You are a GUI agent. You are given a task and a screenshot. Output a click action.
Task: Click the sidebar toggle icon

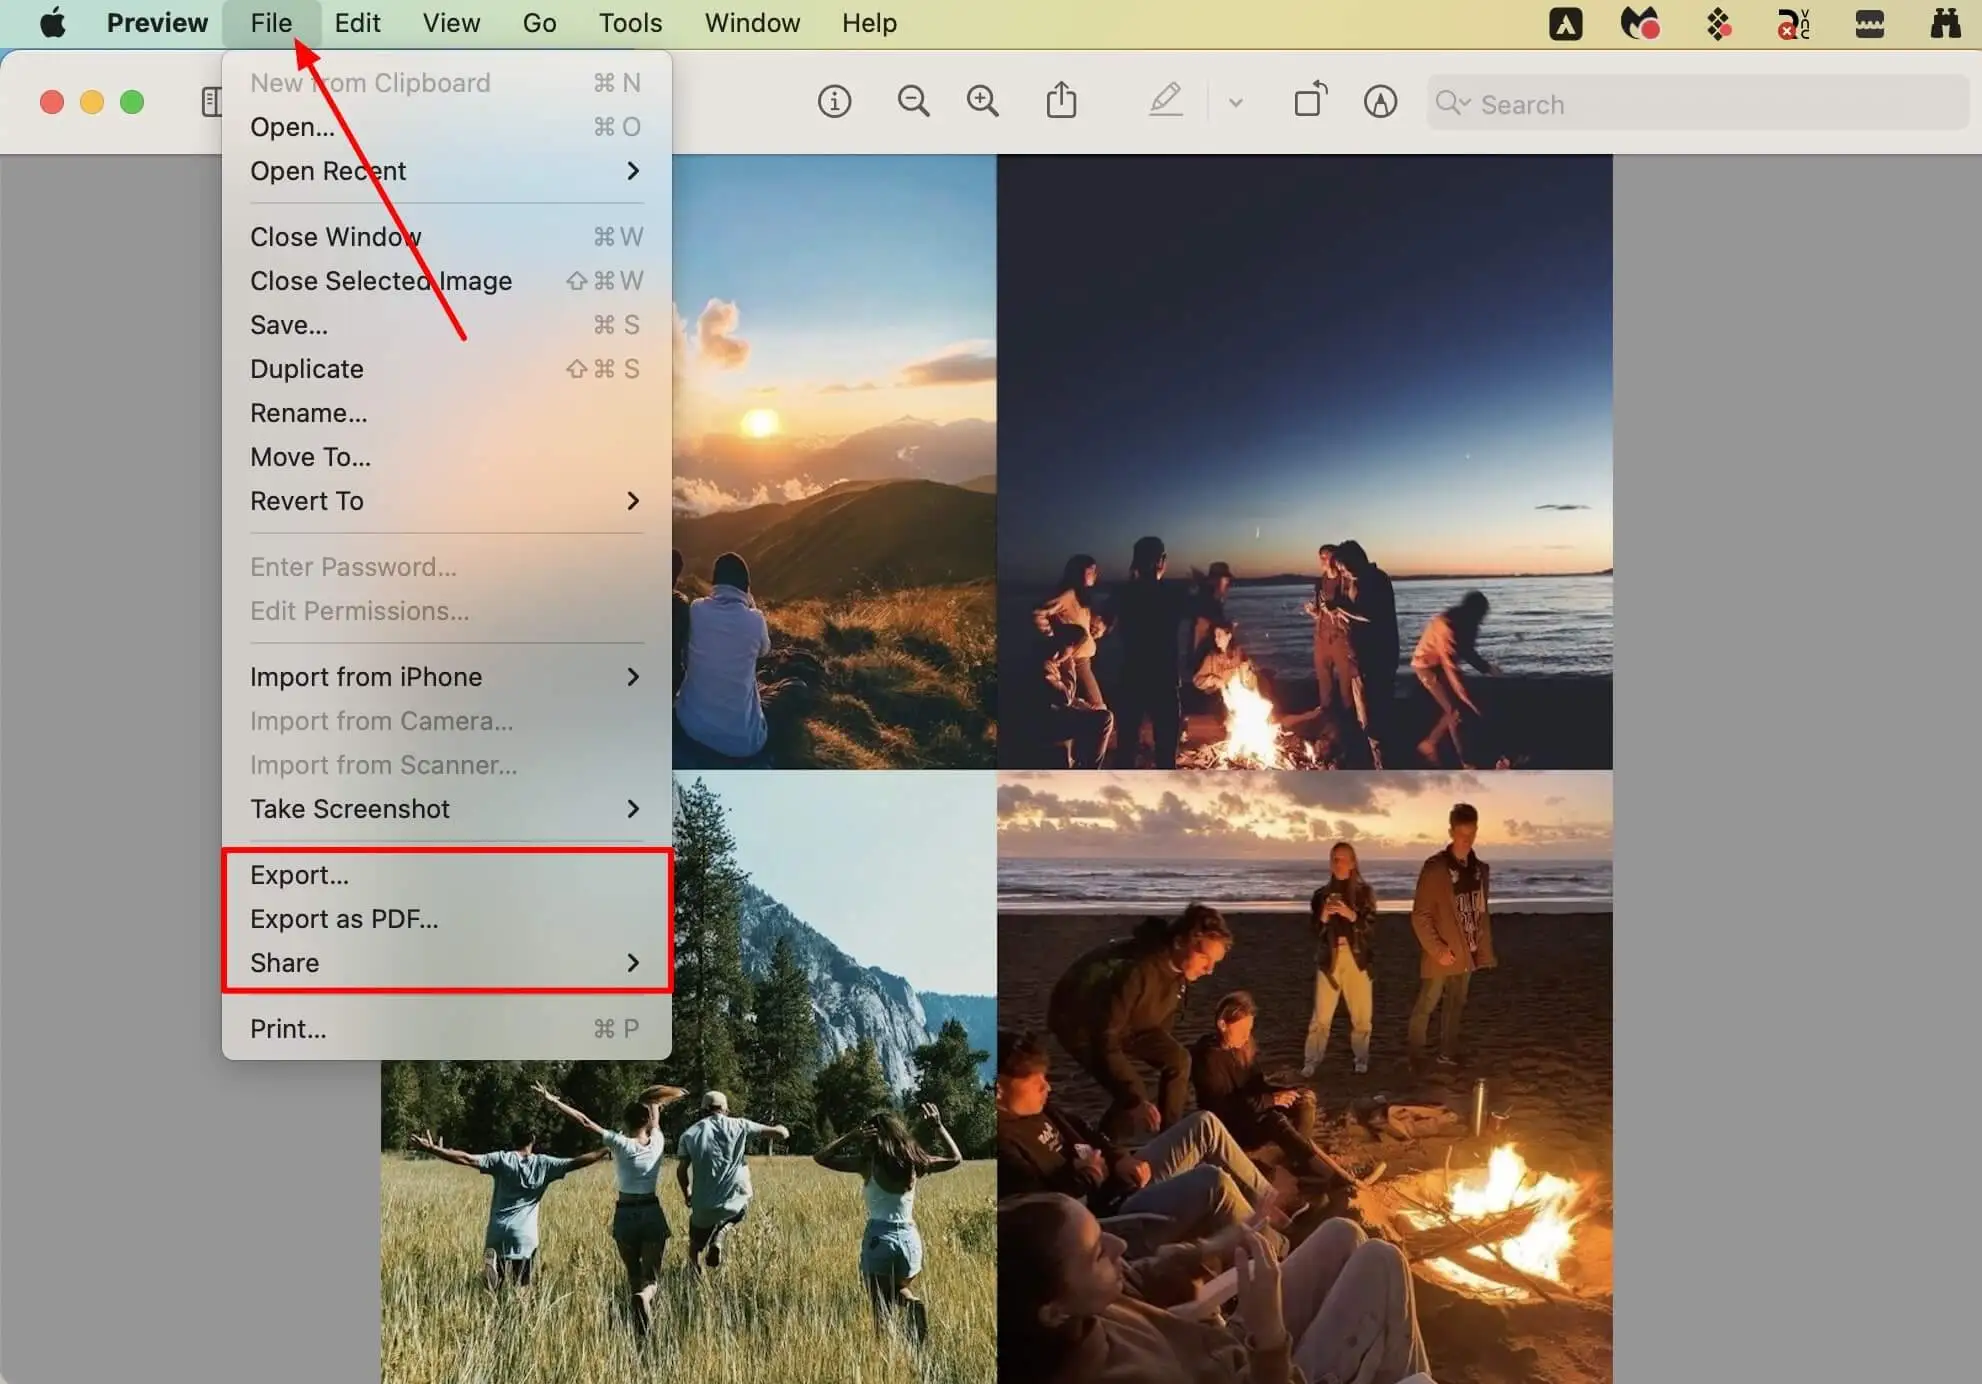(x=212, y=102)
